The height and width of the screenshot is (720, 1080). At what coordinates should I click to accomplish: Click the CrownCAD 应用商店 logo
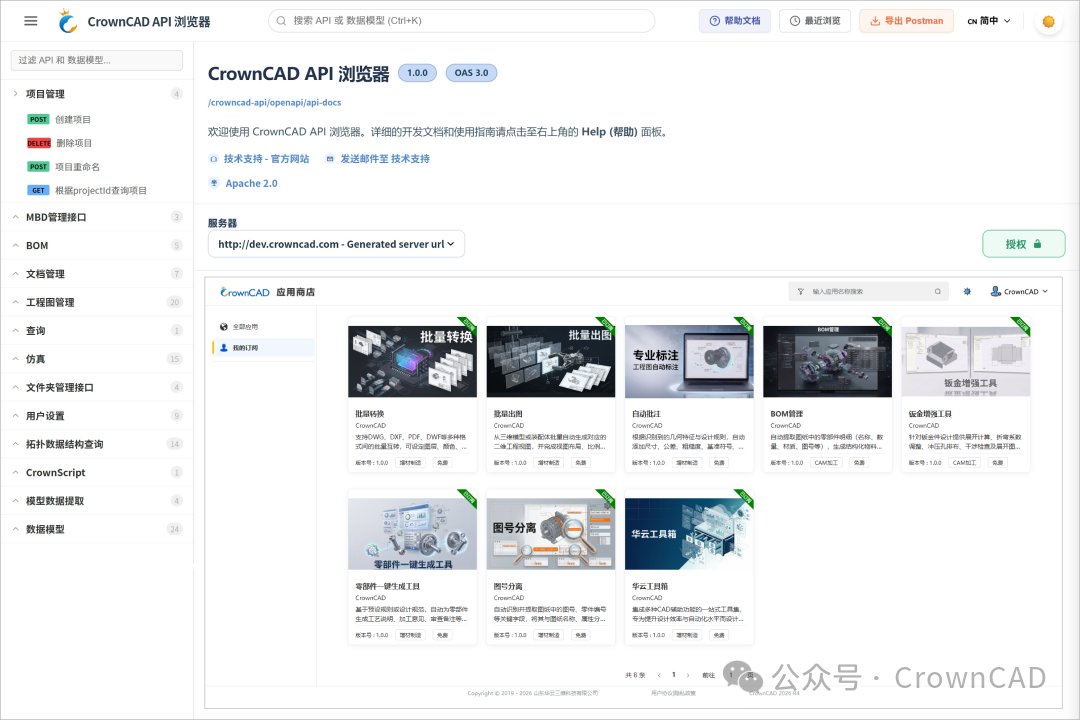click(x=267, y=292)
